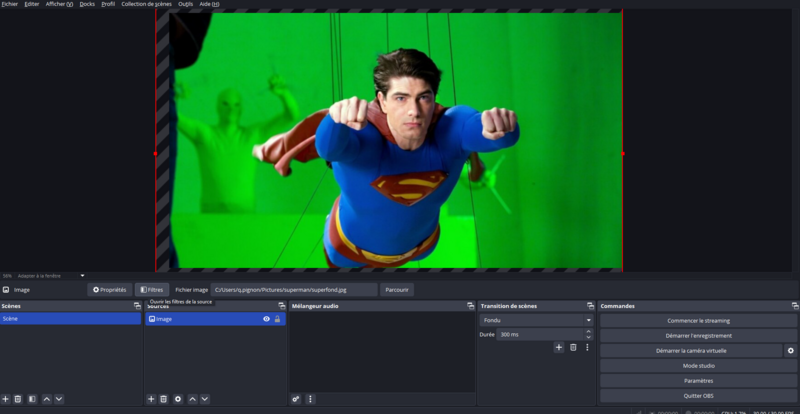Screen dimensions: 800x414
Task: Click the Propriétés button
Action: (x=110, y=289)
